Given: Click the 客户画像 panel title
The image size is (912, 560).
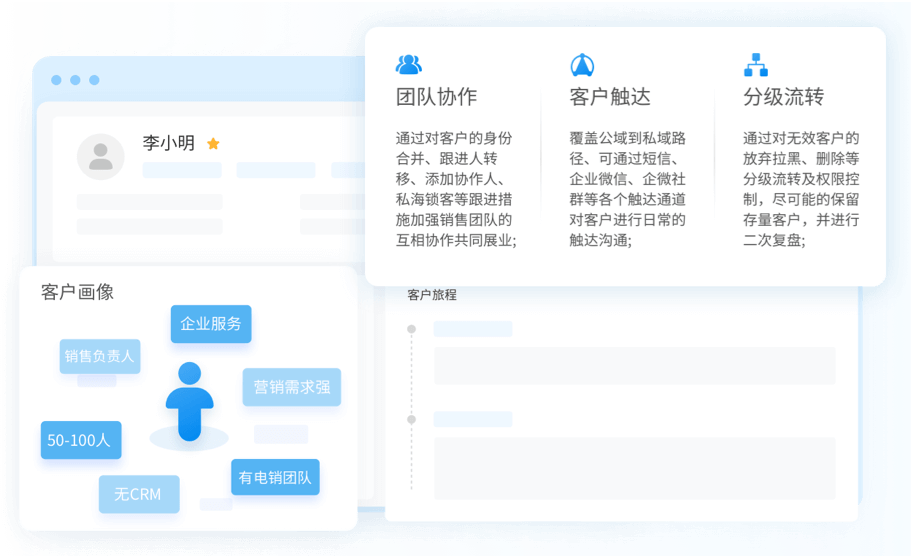Looking at the screenshot, I should (77, 292).
